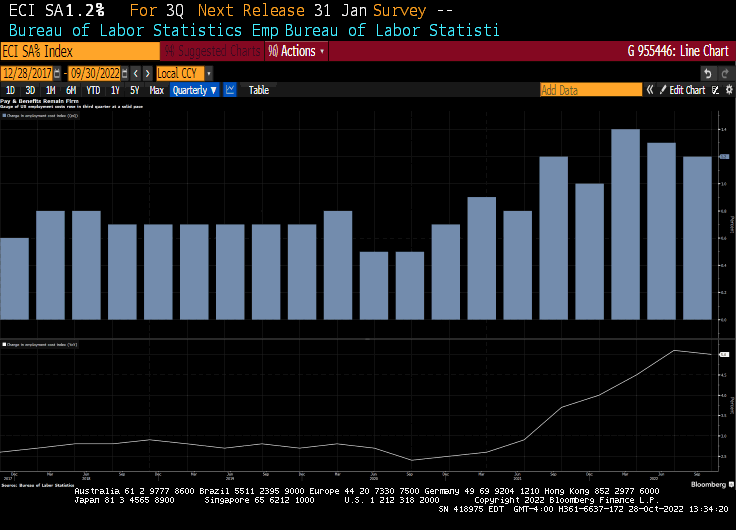Screen dimensions: 736x530
Task: Switch to Table view
Action: pyautogui.click(x=258, y=90)
